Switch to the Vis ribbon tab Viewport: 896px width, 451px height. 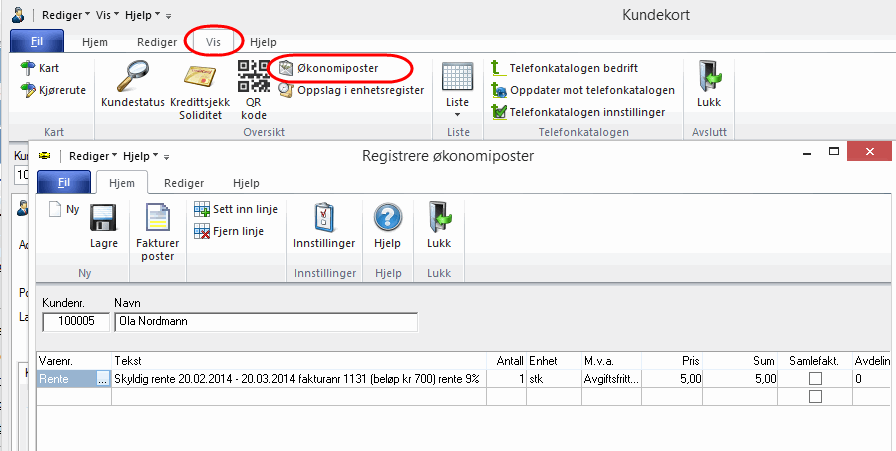(213, 42)
